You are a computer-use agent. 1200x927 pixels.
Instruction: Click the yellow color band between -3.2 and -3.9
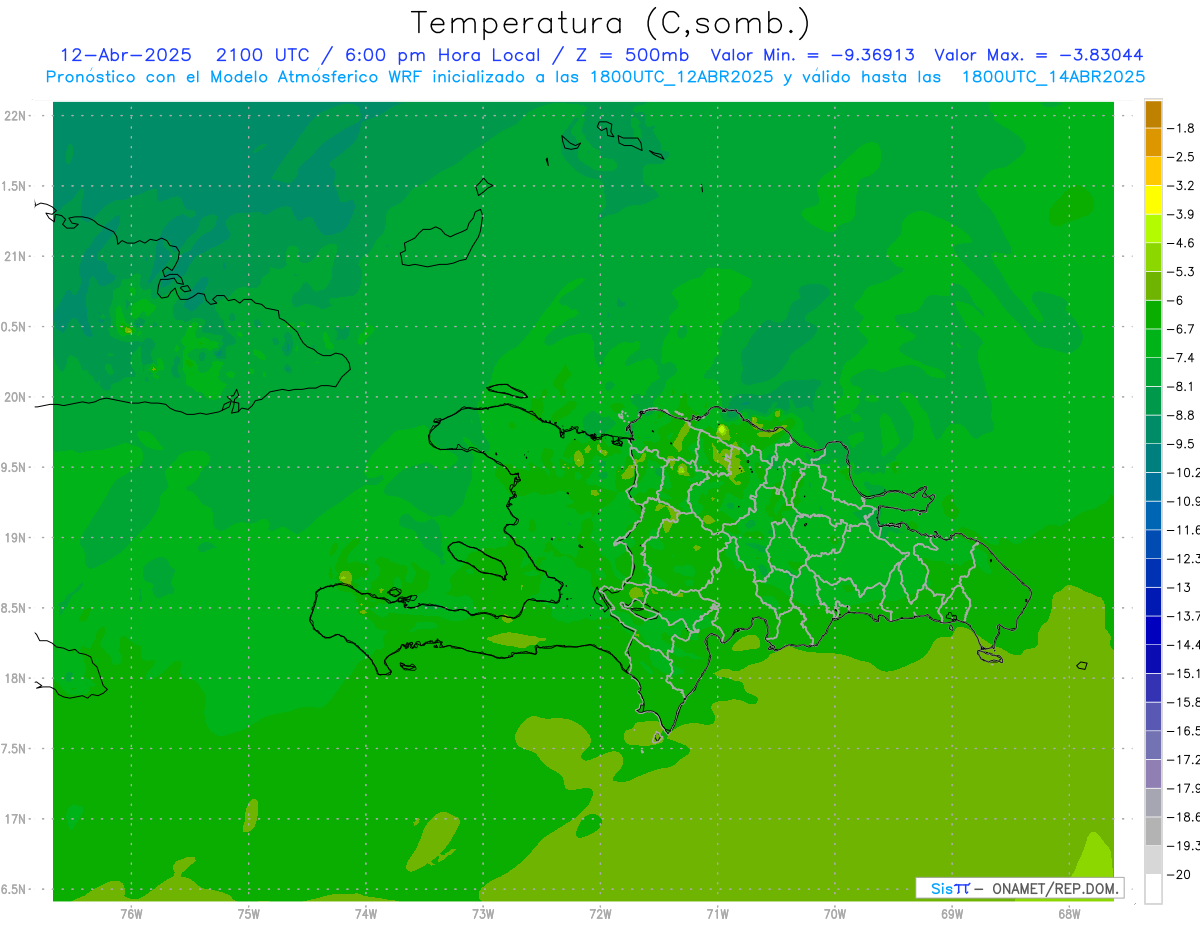click(1153, 199)
